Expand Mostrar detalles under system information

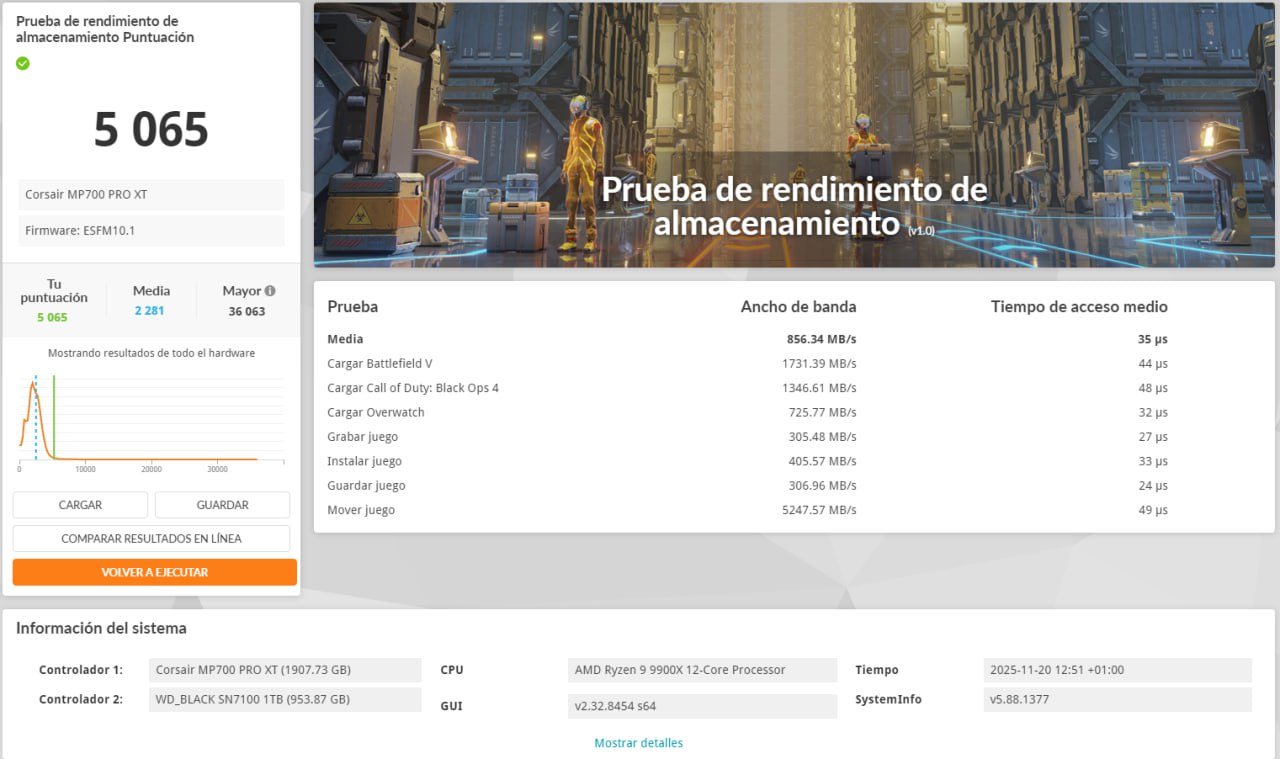638,743
